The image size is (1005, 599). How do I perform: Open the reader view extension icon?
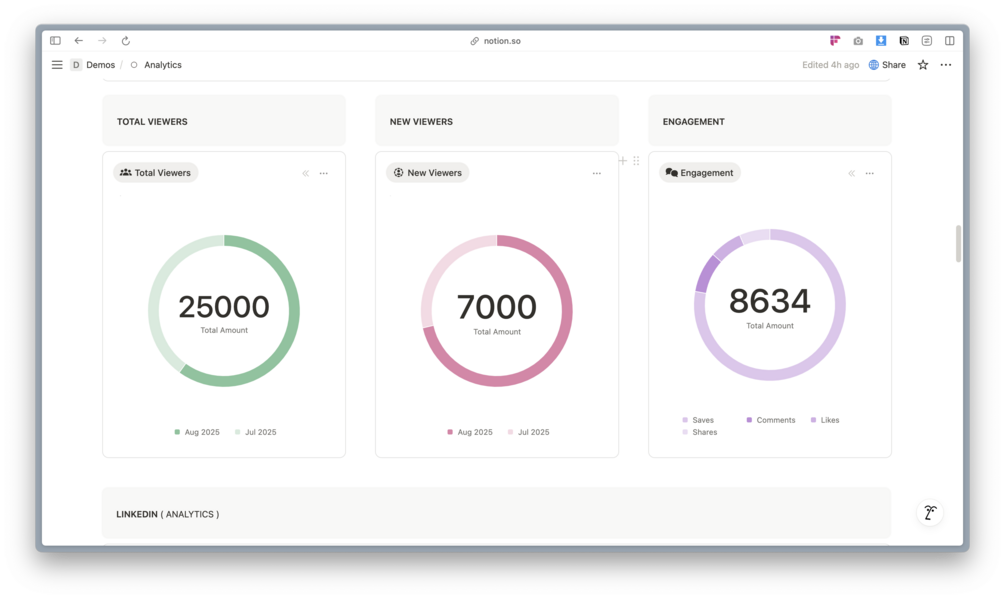point(927,40)
